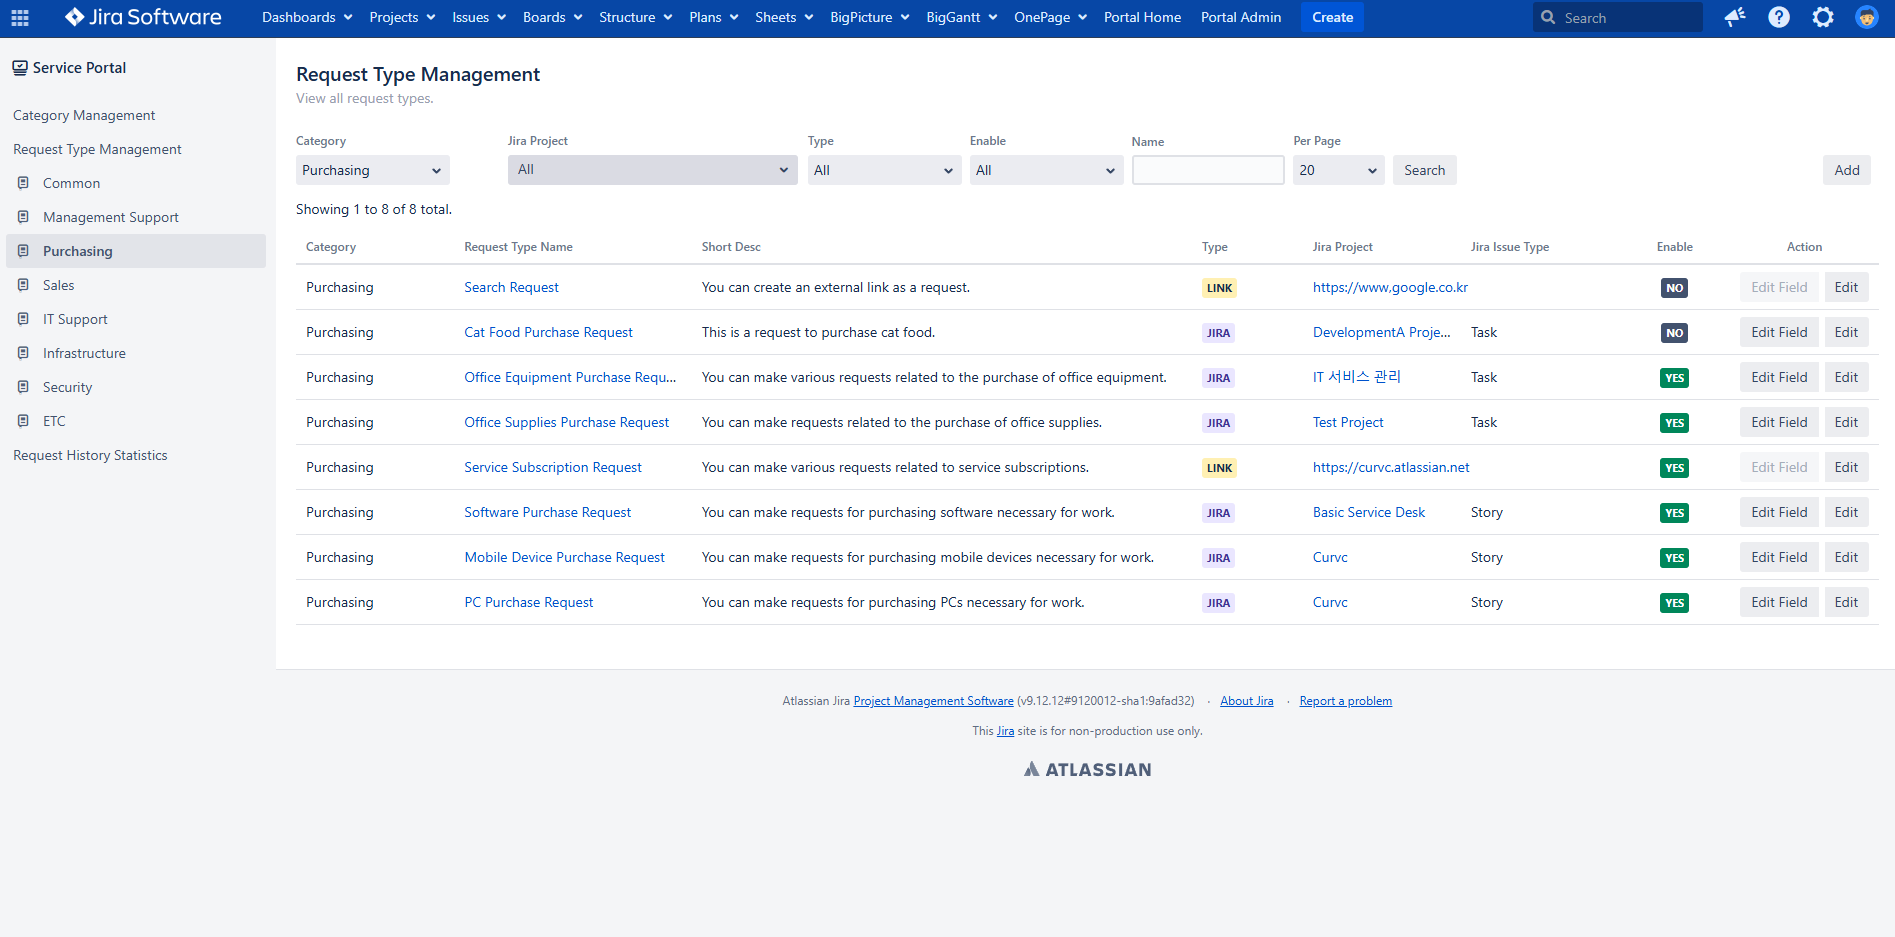The image size is (1895, 937).
Task: Open the BigGantt menu
Action: point(961,17)
